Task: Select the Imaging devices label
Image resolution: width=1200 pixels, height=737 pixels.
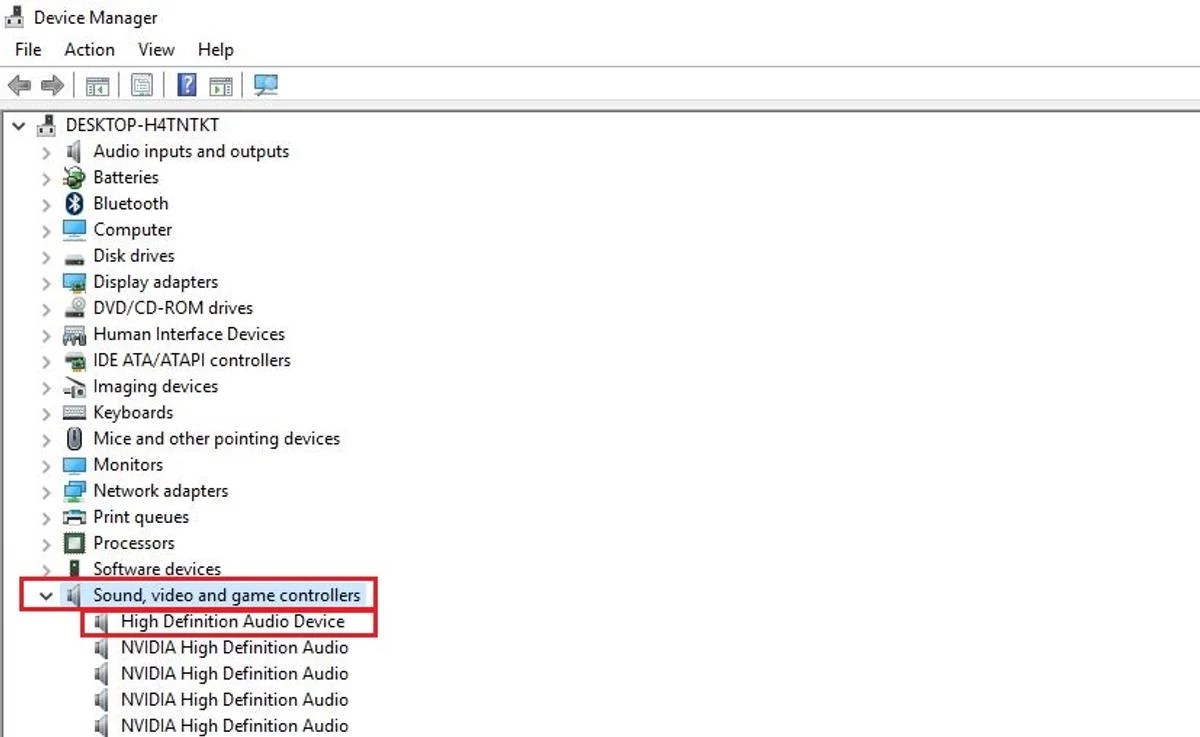Action: (x=155, y=386)
